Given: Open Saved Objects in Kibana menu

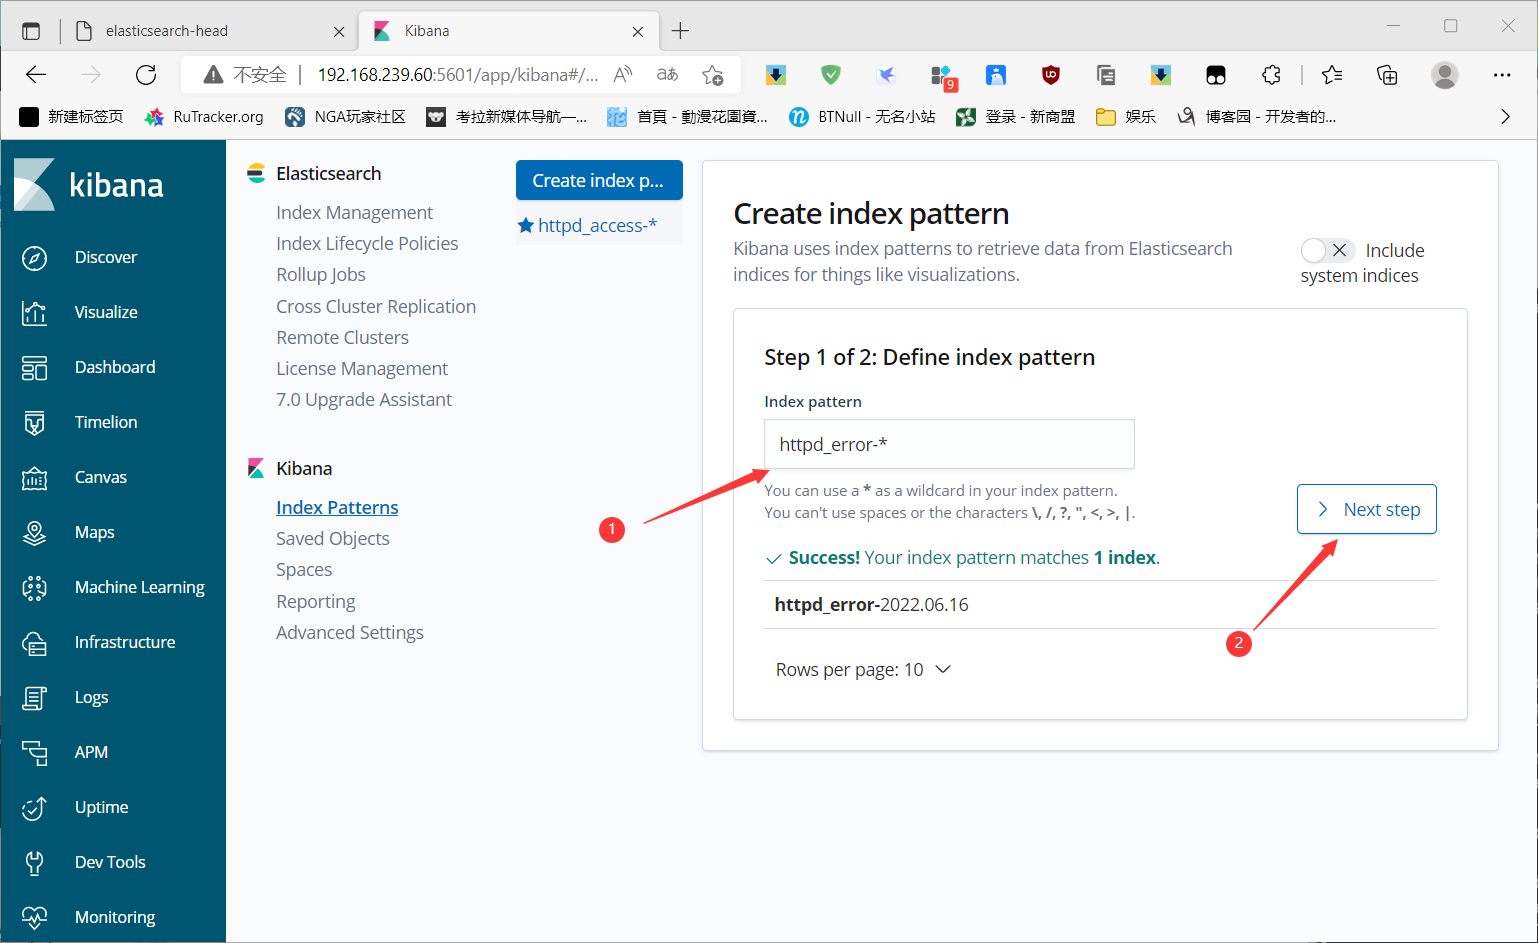Looking at the screenshot, I should pyautogui.click(x=332, y=539).
